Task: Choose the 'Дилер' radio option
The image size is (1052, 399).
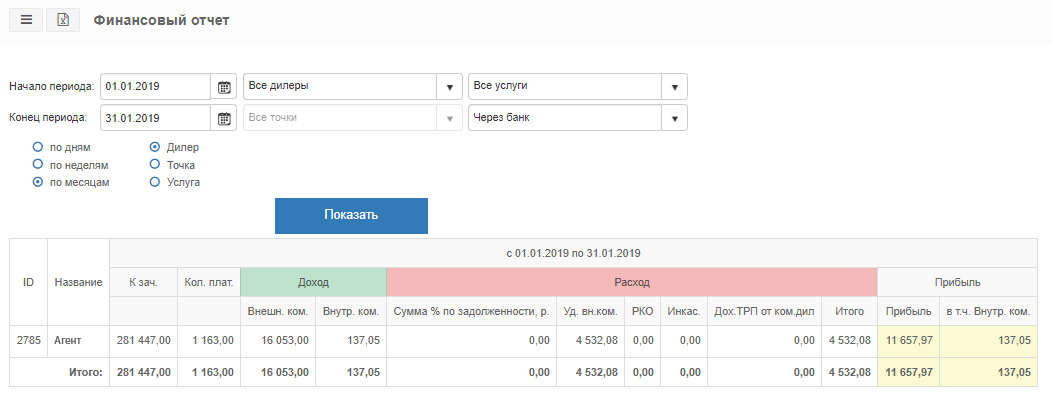Action: (155, 148)
